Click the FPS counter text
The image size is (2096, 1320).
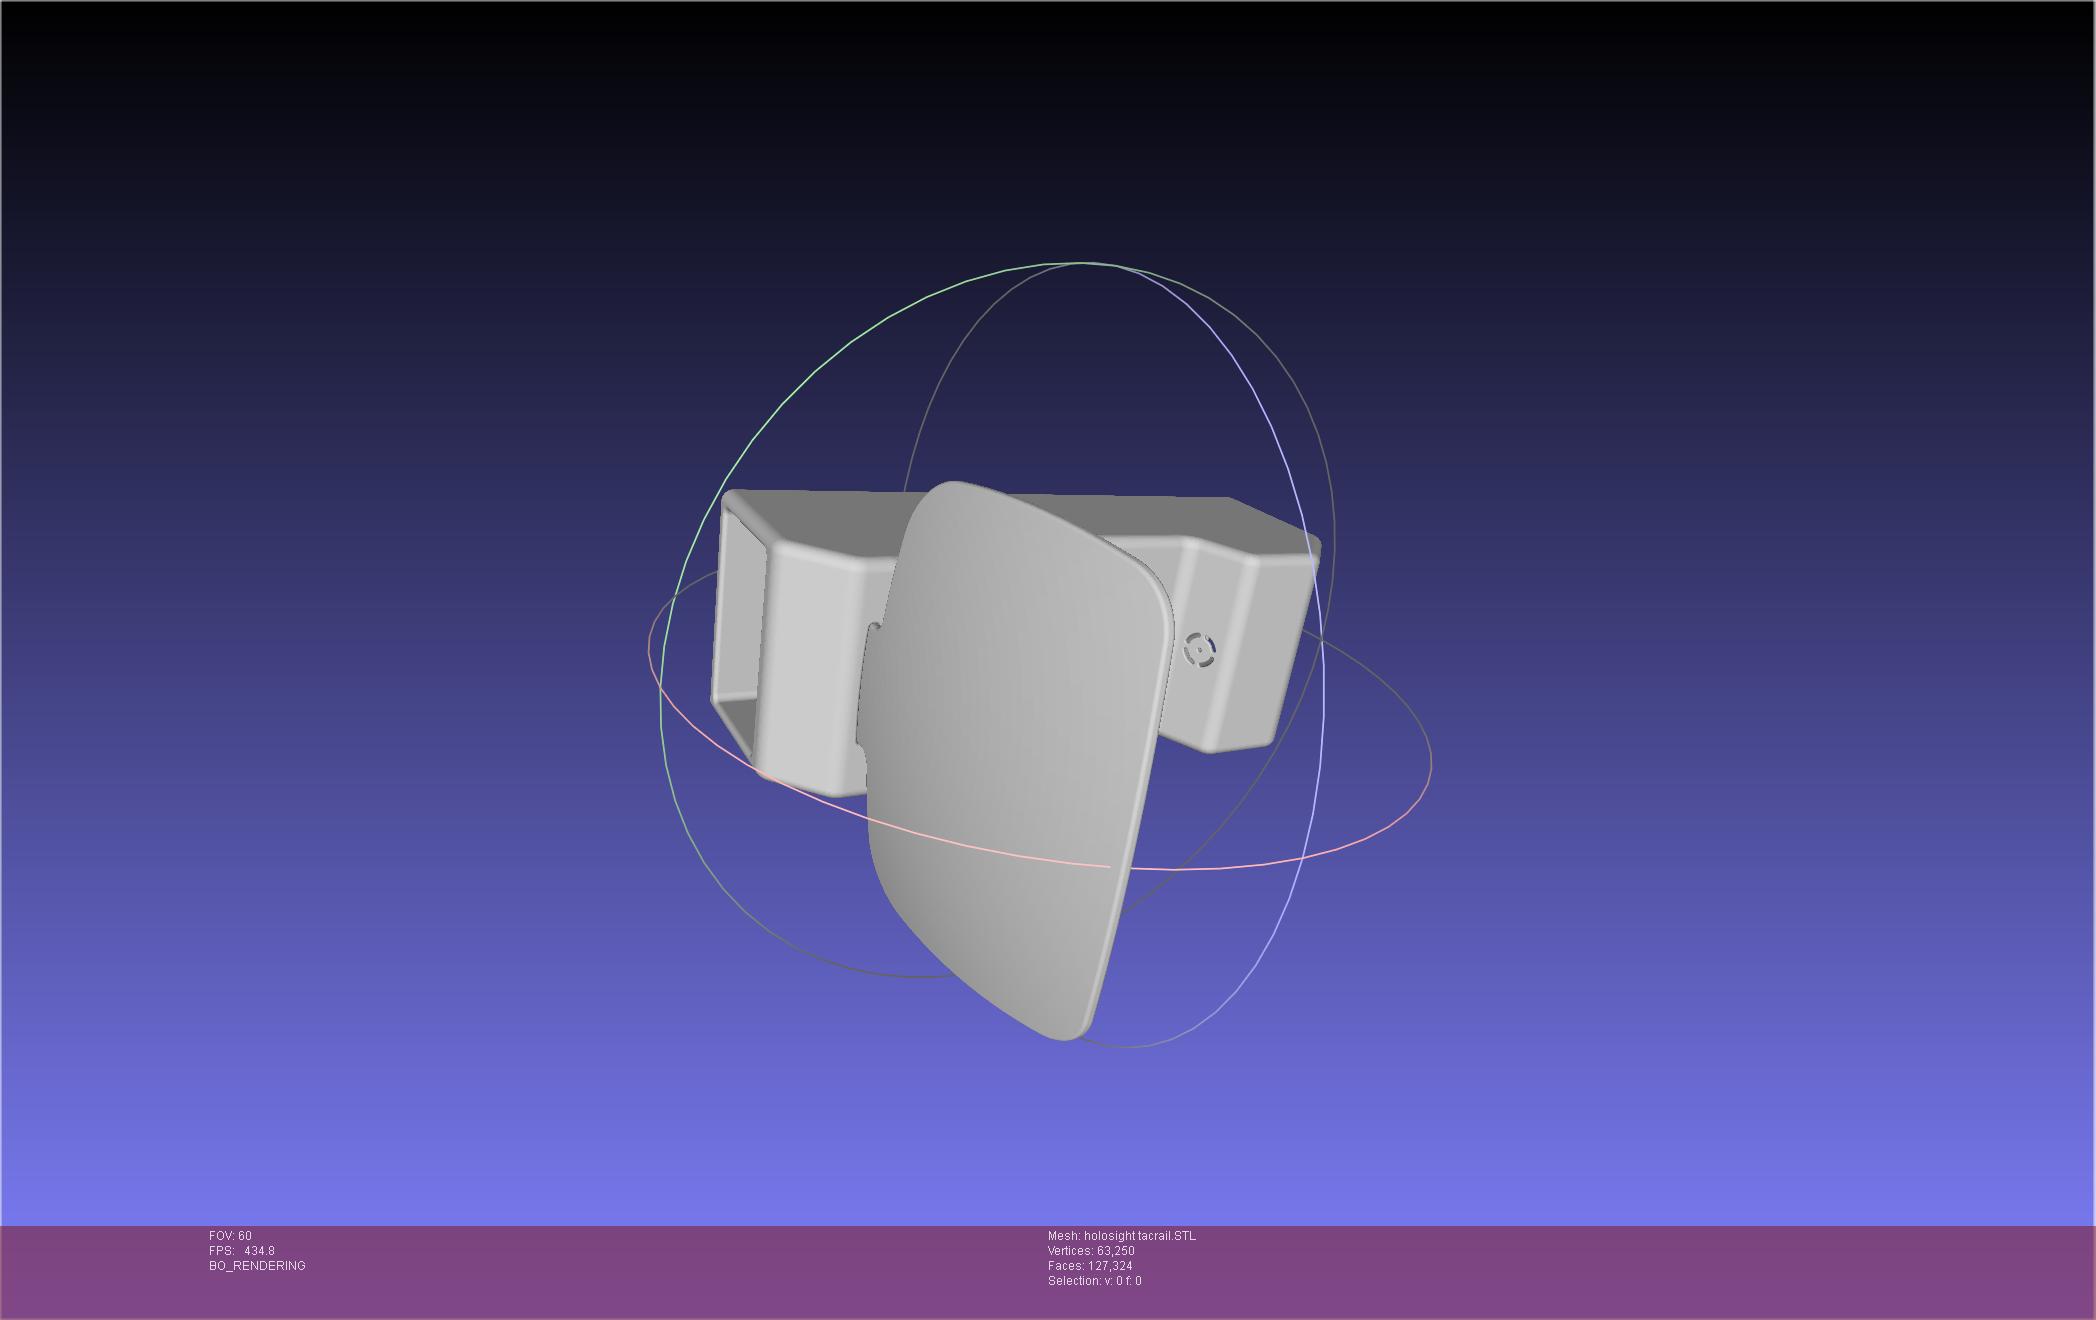[241, 1251]
